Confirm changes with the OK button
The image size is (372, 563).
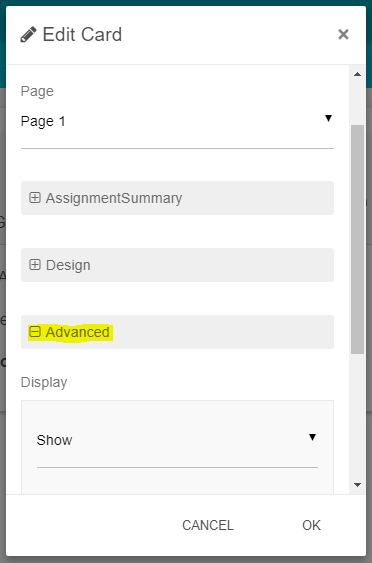[311, 525]
